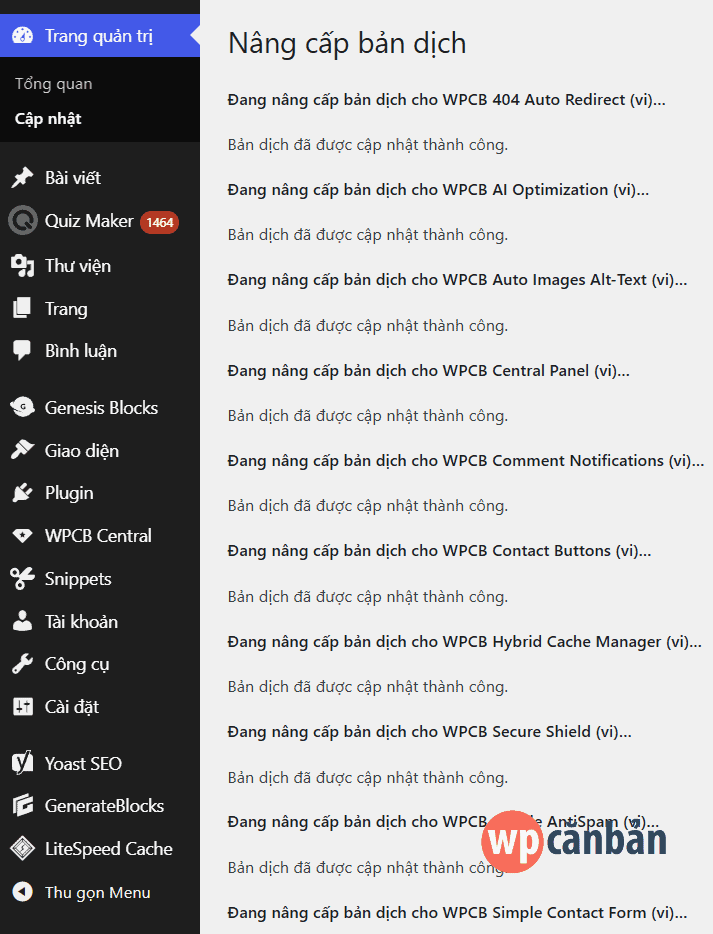Open the Trang quản trị menu
Viewport: 713px width, 934px height.
coord(99,36)
